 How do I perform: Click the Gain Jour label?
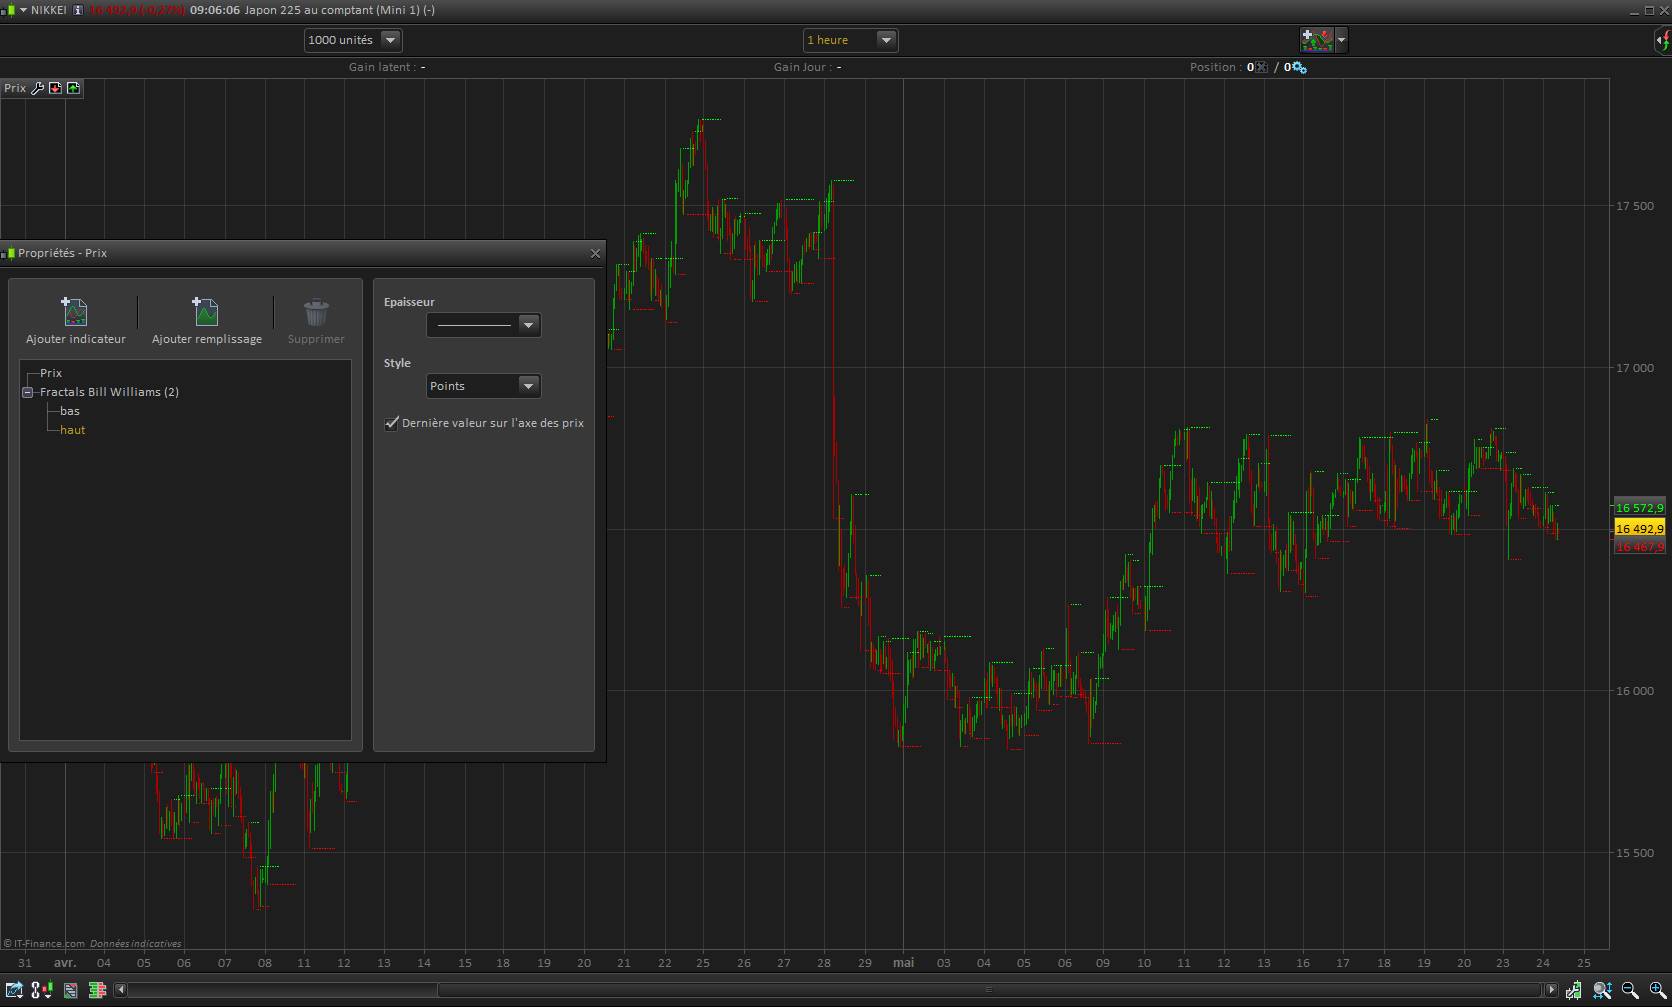801,67
